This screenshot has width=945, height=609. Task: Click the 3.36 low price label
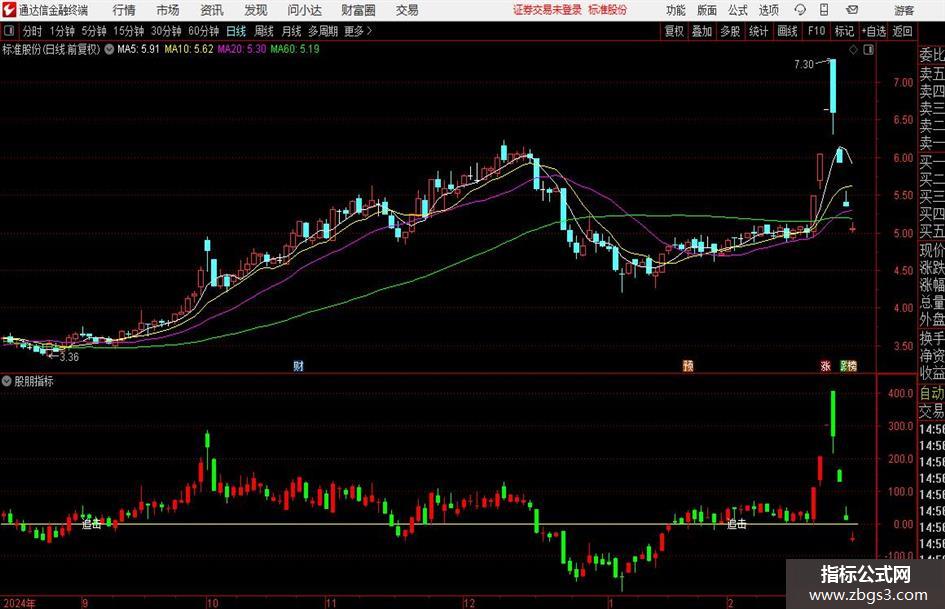(69, 357)
